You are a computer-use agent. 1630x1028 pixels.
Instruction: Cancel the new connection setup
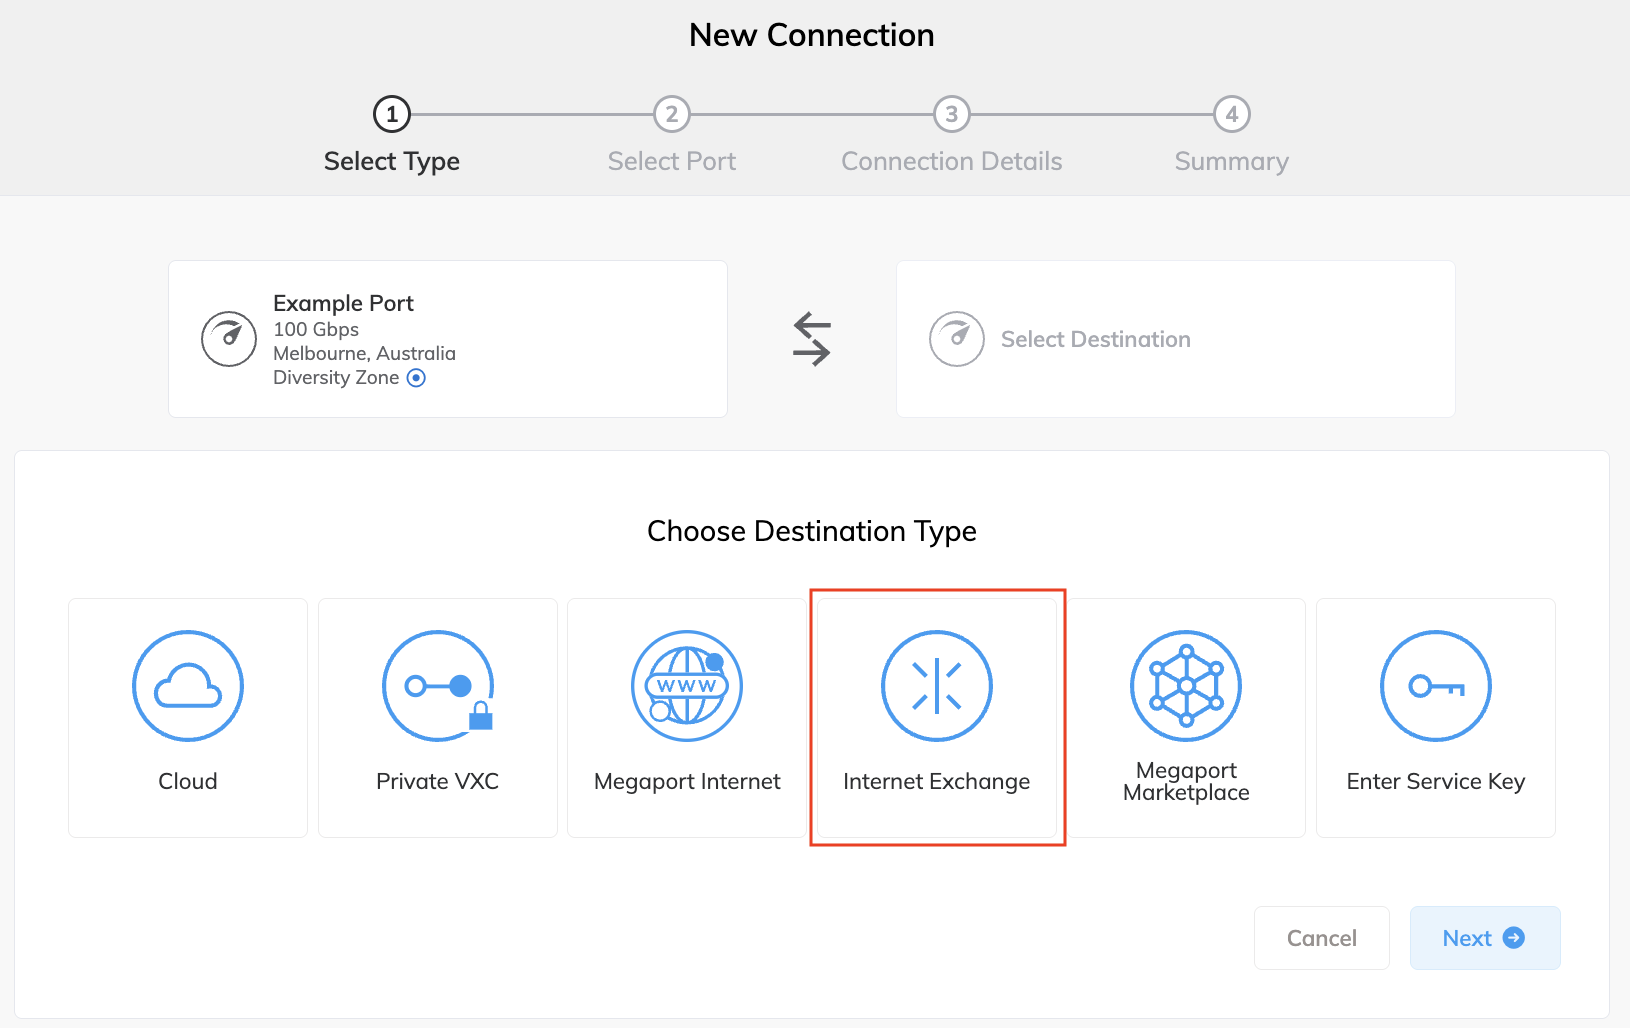1321,938
